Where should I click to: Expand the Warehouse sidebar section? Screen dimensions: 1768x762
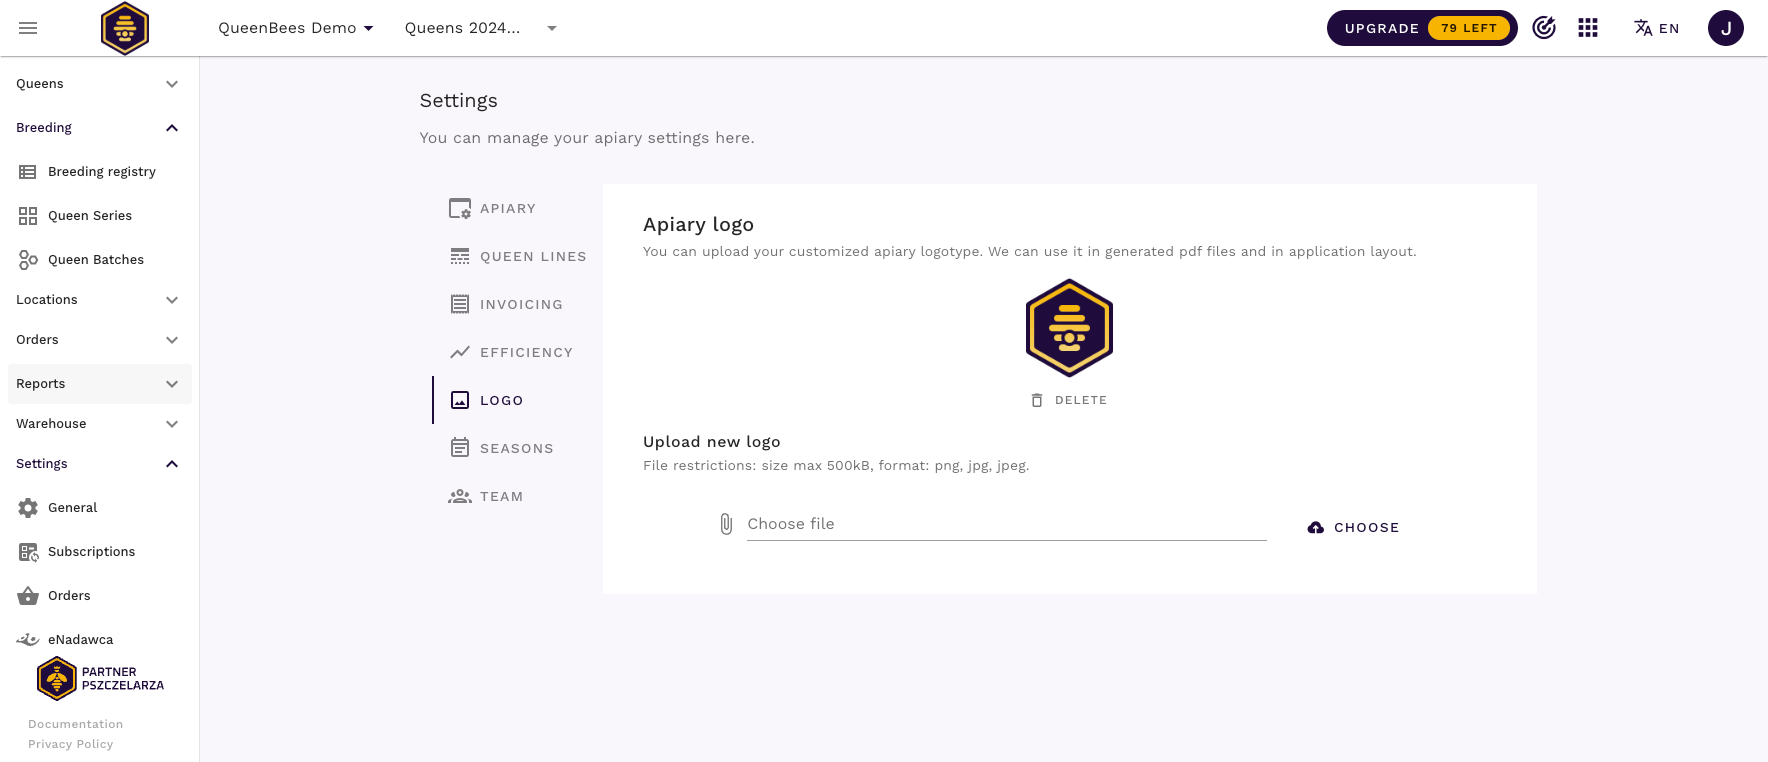[98, 424]
